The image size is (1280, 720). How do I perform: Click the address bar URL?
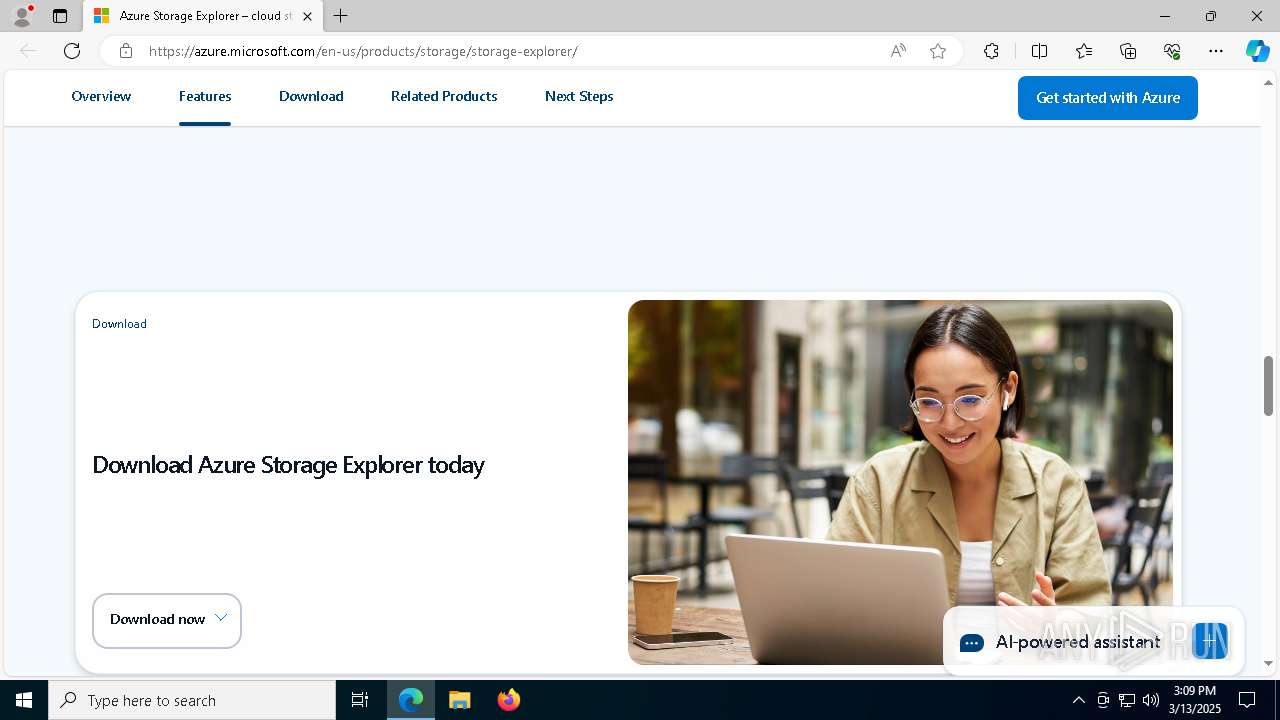pos(363,51)
